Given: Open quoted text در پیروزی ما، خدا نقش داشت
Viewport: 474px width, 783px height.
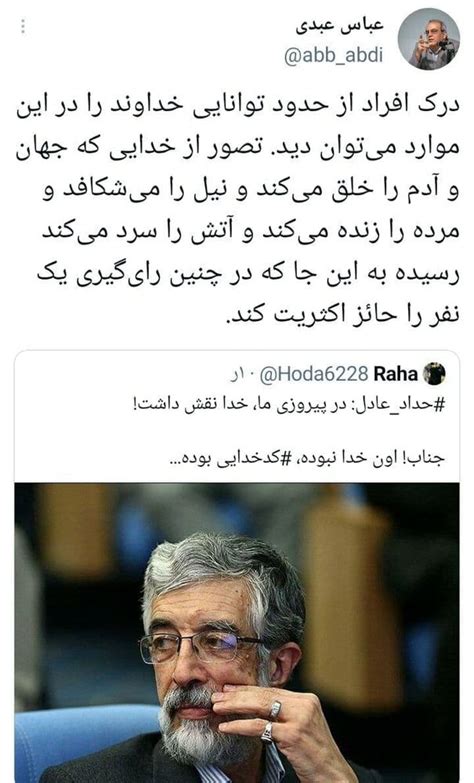Looking at the screenshot, I should 243,404.
